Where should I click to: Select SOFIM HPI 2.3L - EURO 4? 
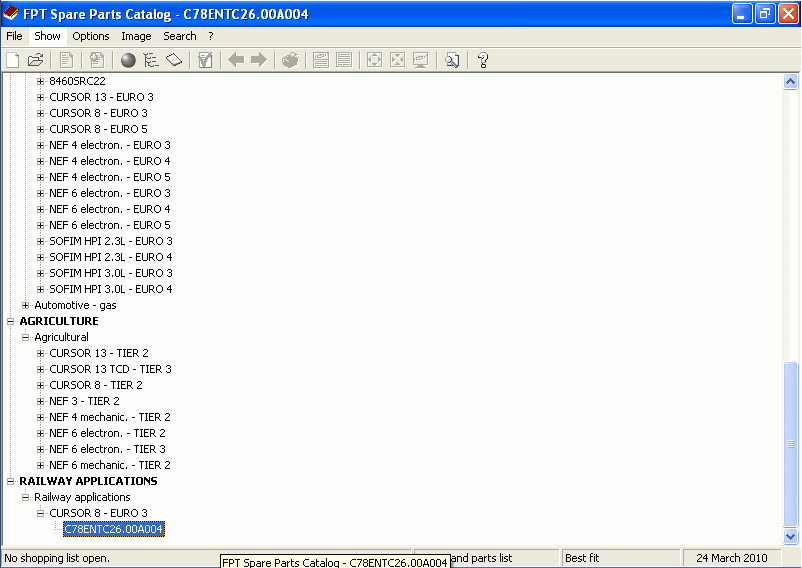pyautogui.click(x=110, y=257)
